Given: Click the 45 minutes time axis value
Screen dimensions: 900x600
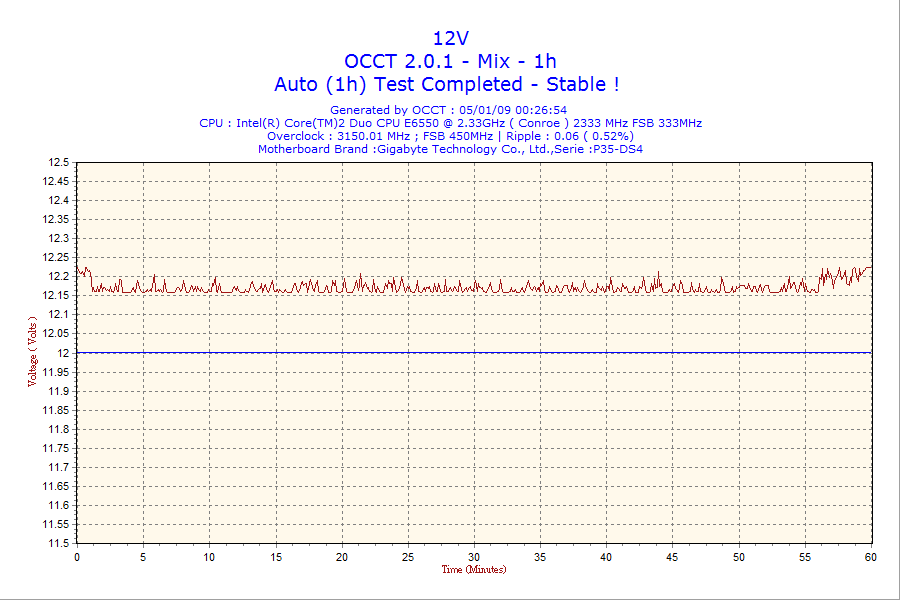Looking at the screenshot, I should (672, 557).
